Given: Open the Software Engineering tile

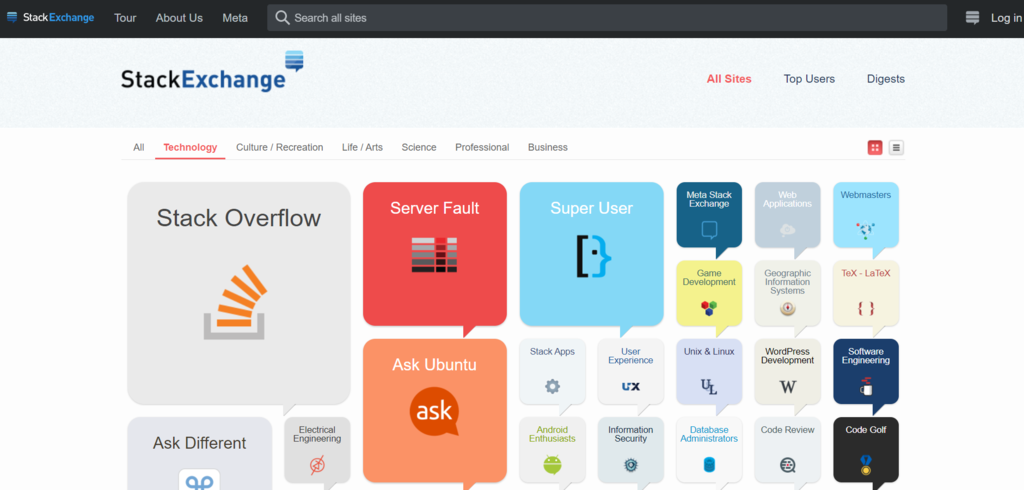Looking at the screenshot, I should click(866, 372).
